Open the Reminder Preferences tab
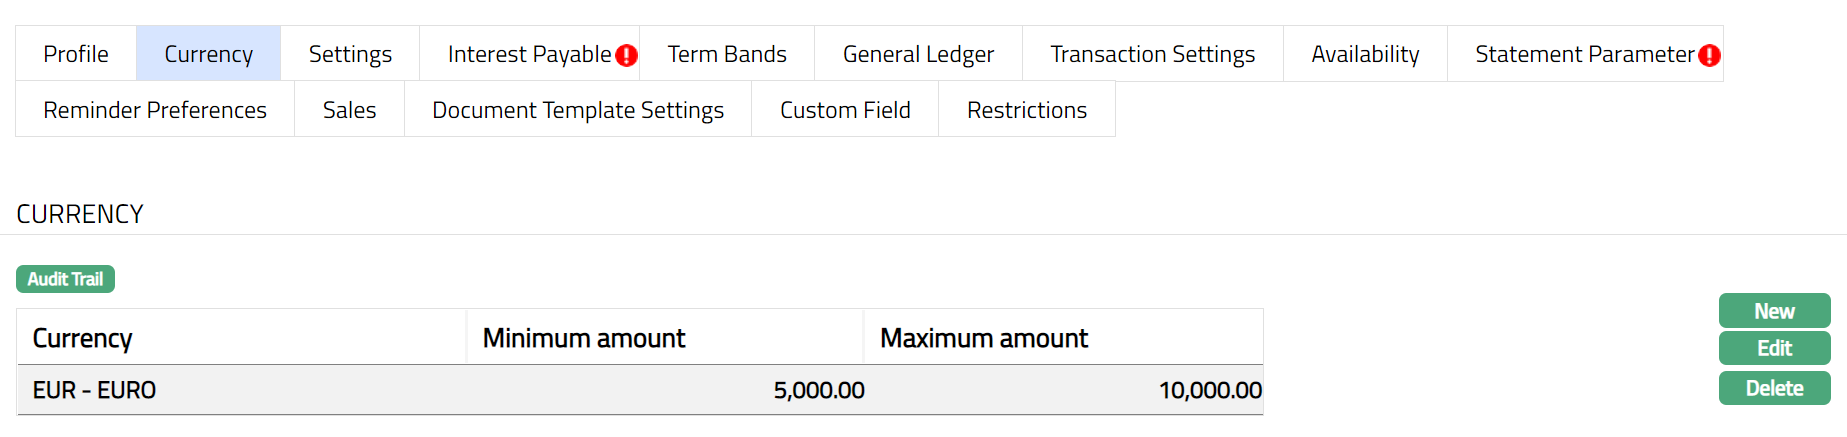Image resolution: width=1847 pixels, height=437 pixels. coord(155,110)
